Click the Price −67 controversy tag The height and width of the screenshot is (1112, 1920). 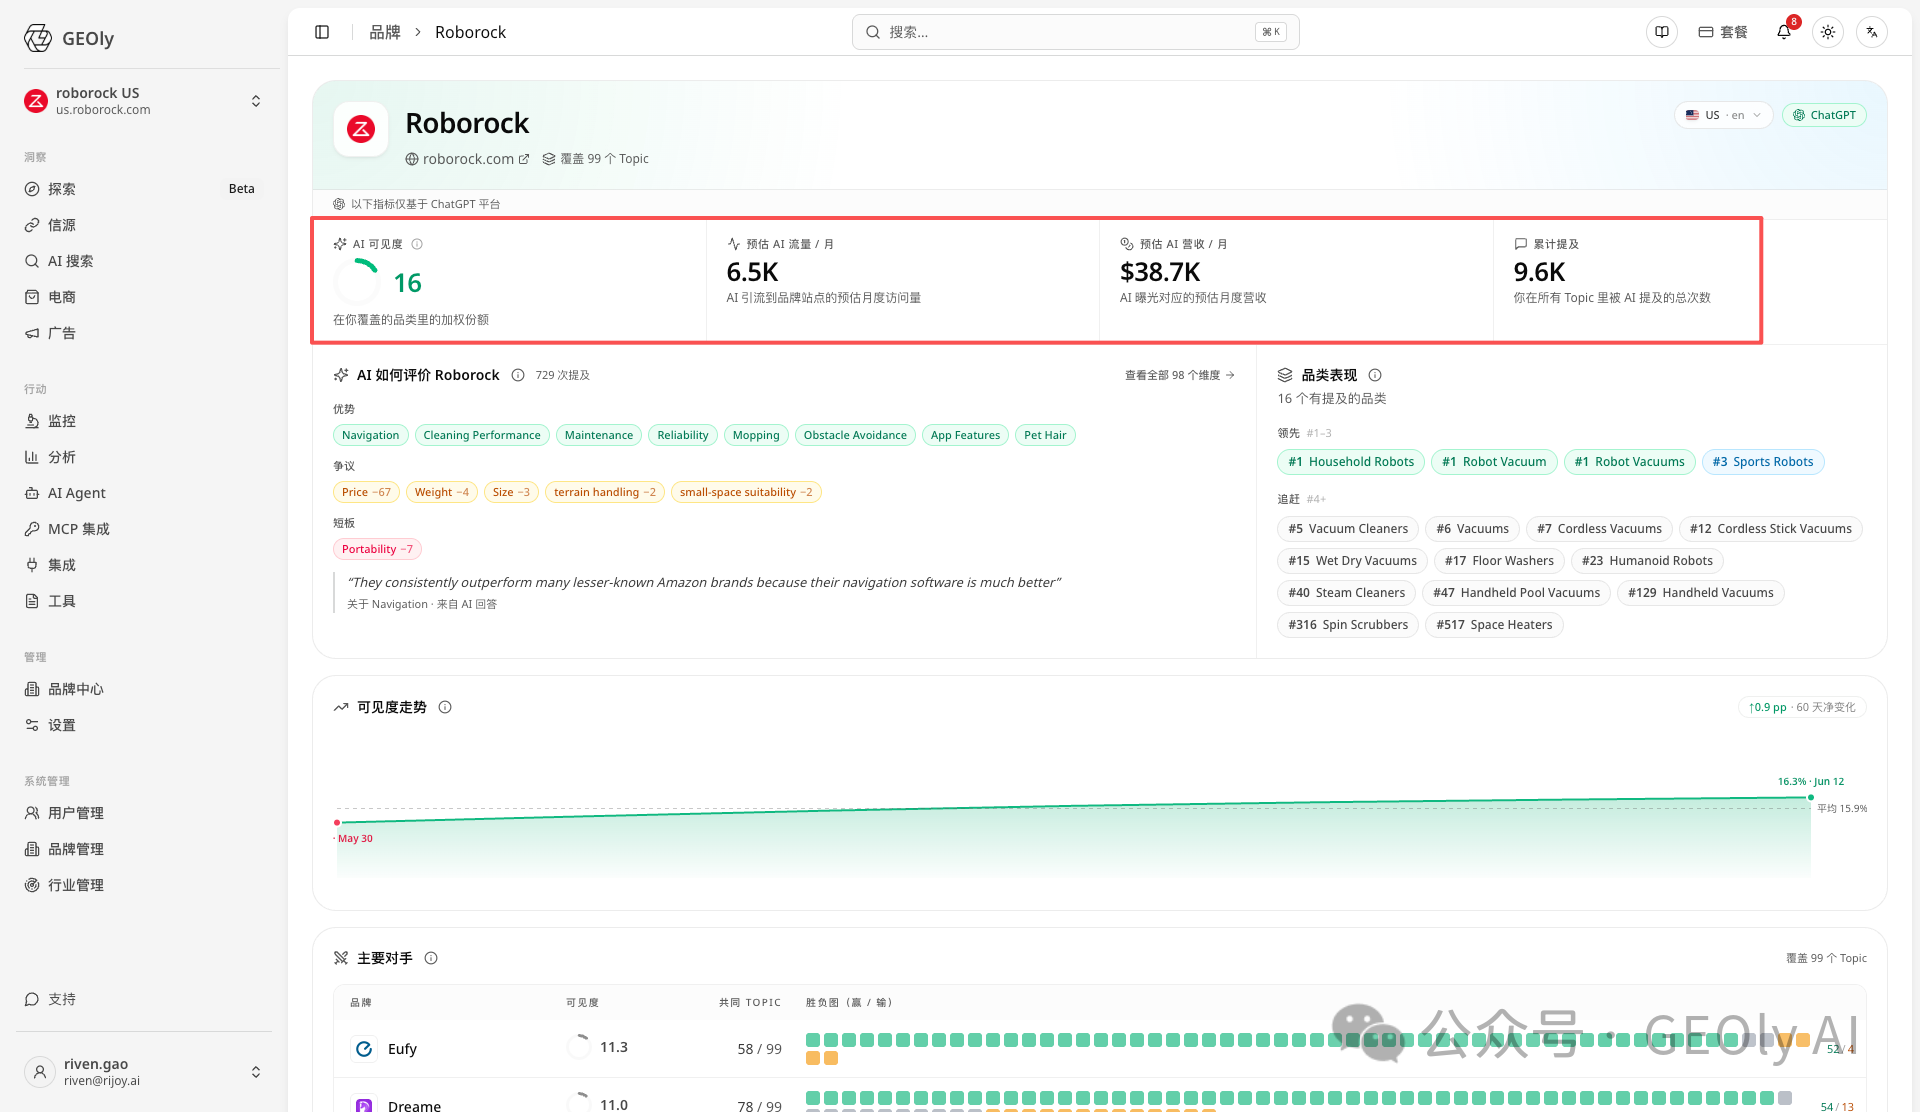point(366,492)
